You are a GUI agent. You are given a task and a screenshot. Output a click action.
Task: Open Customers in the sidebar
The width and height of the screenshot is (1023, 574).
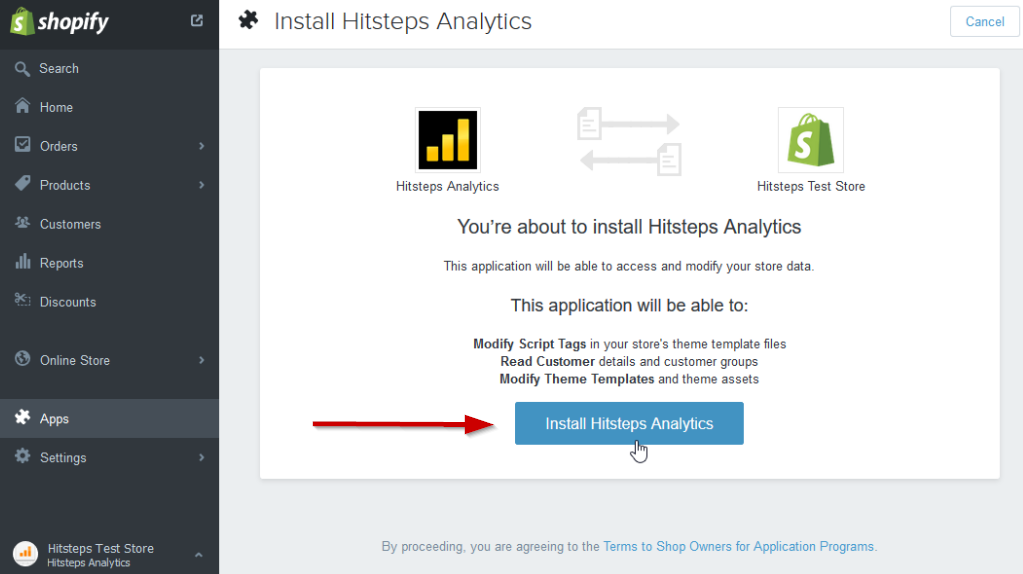(x=110, y=224)
